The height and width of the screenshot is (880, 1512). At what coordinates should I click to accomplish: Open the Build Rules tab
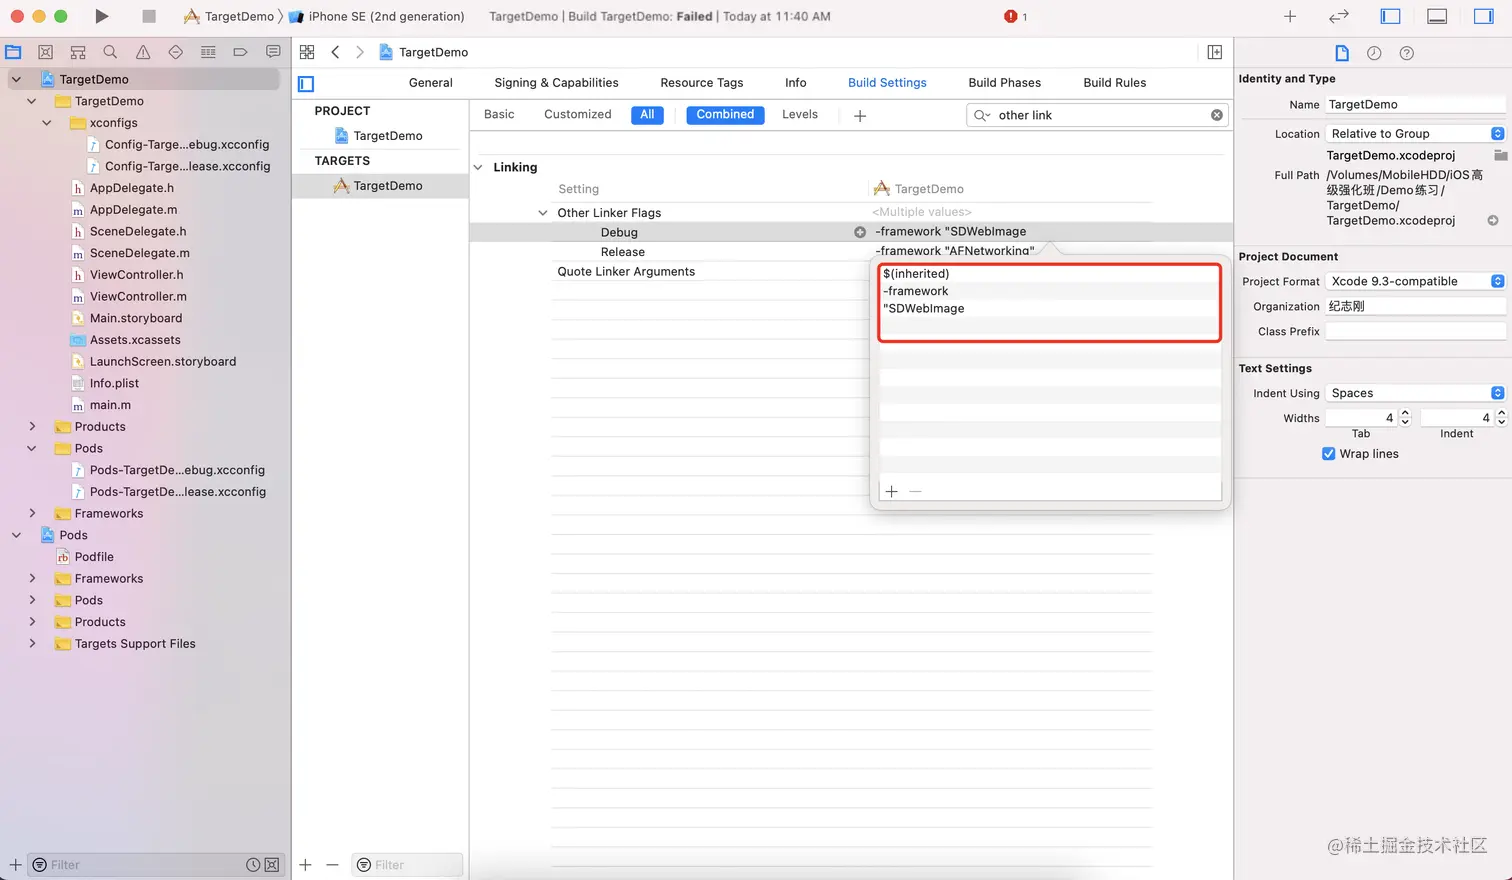coord(1115,83)
